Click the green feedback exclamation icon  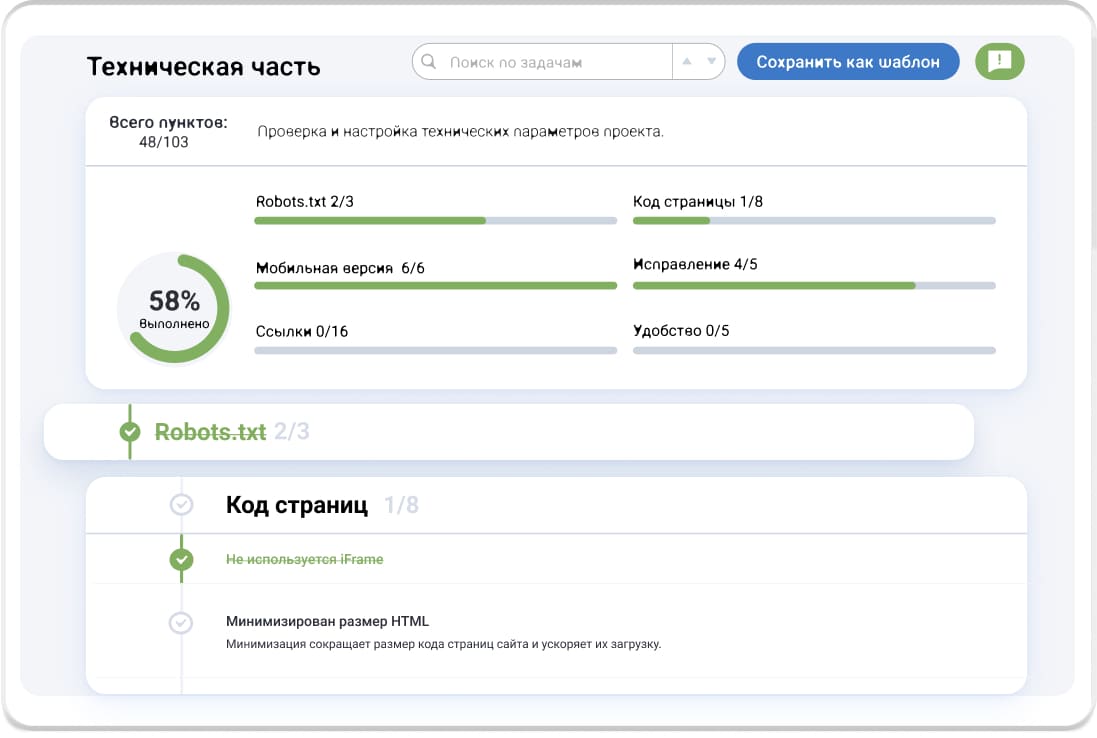coord(999,62)
